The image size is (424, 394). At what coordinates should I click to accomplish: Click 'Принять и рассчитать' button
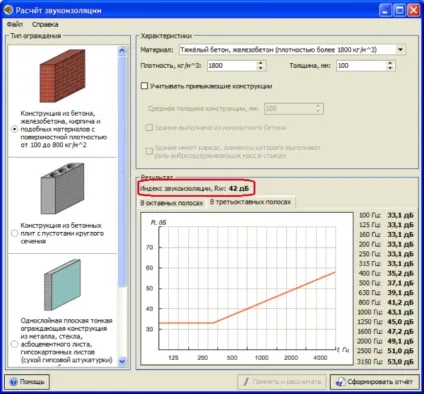(x=282, y=382)
